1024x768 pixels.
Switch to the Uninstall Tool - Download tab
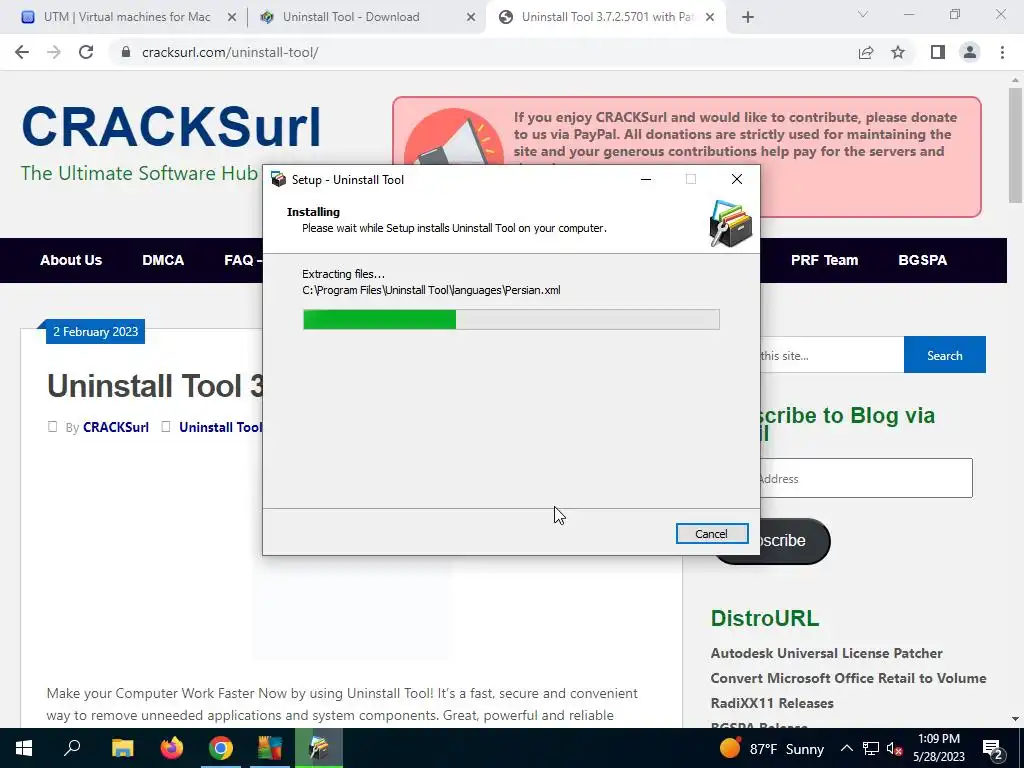(351, 17)
